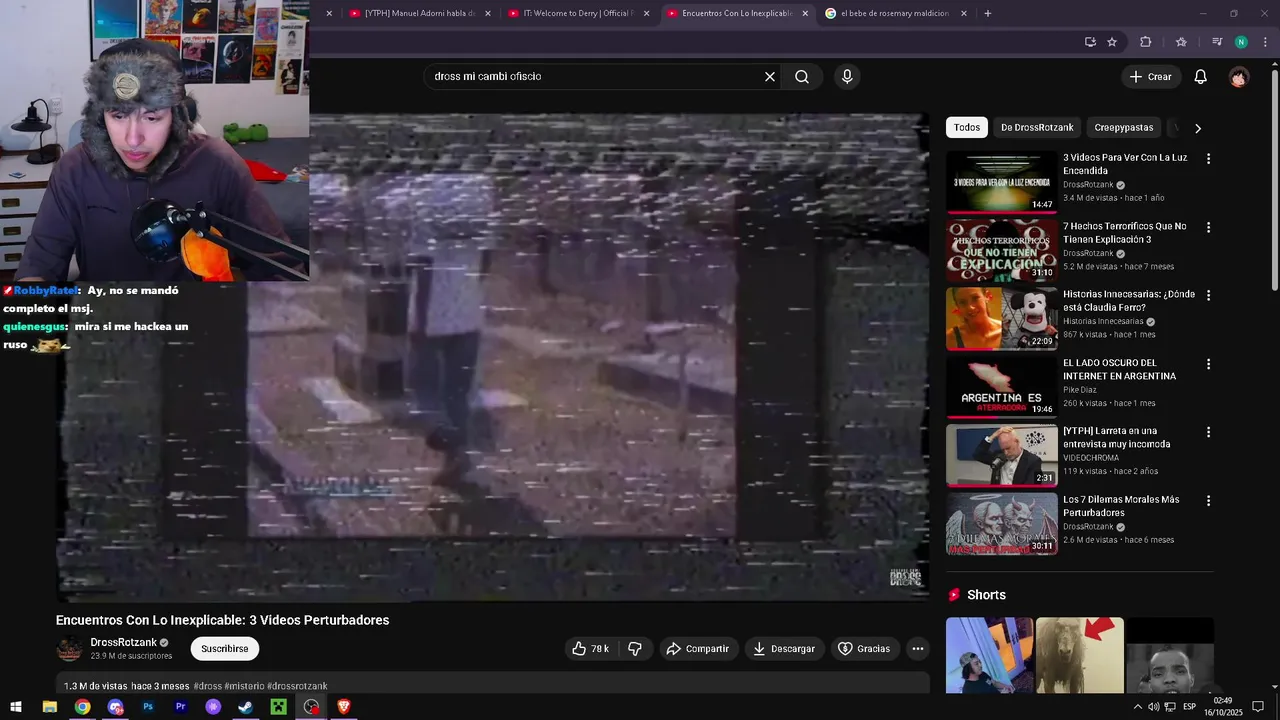This screenshot has width=1280, height=720.
Task: Open DrossRotzank channel name link
Action: pos(124,642)
